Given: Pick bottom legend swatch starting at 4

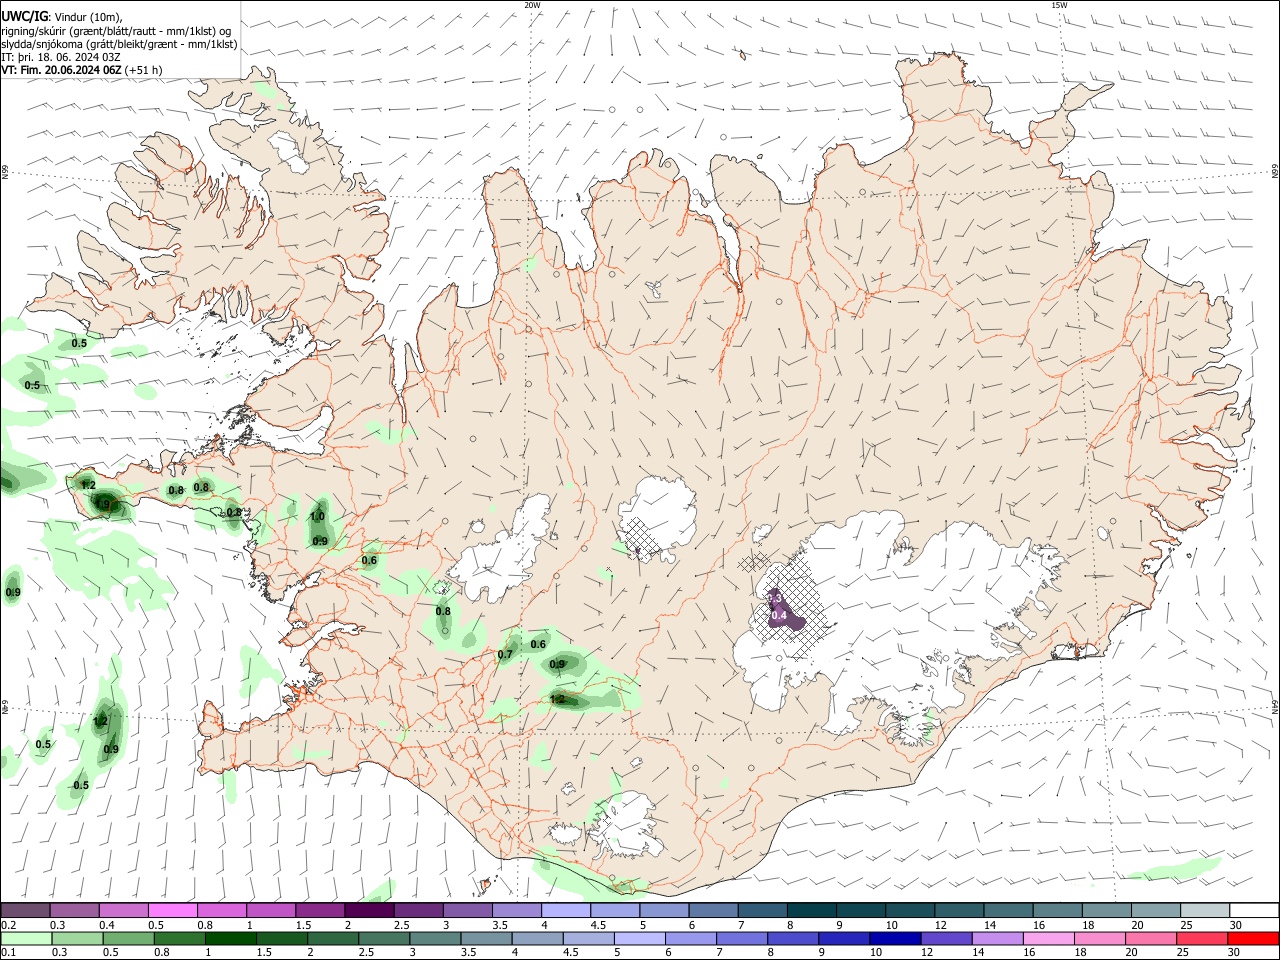Looking at the screenshot, I should (x=537, y=939).
